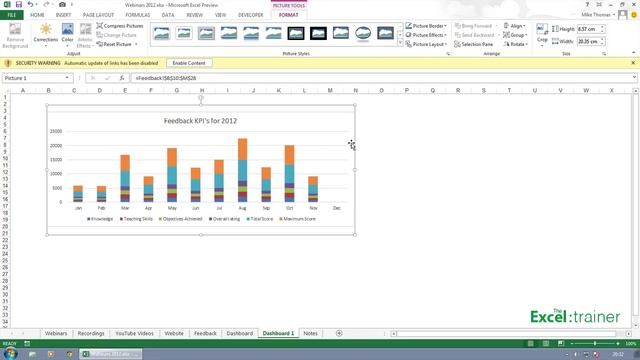Click the formula bar
Screen dimensions: 640x360
click(x=380, y=78)
